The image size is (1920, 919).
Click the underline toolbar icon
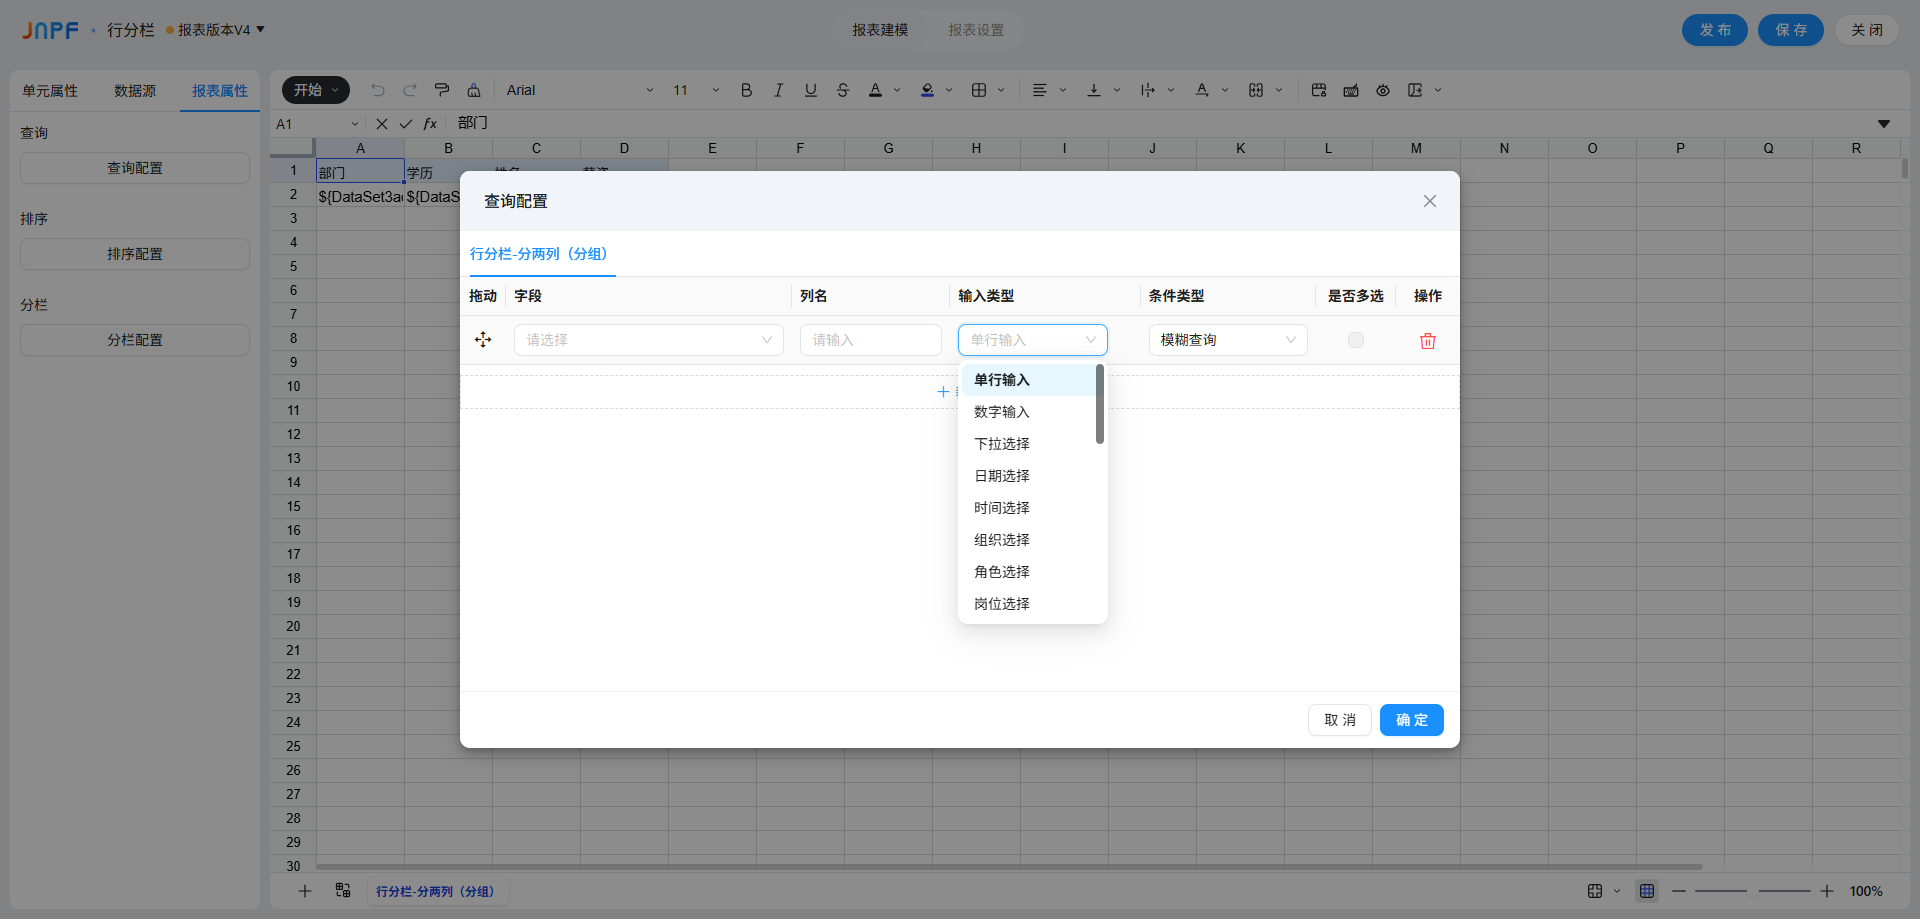(810, 90)
